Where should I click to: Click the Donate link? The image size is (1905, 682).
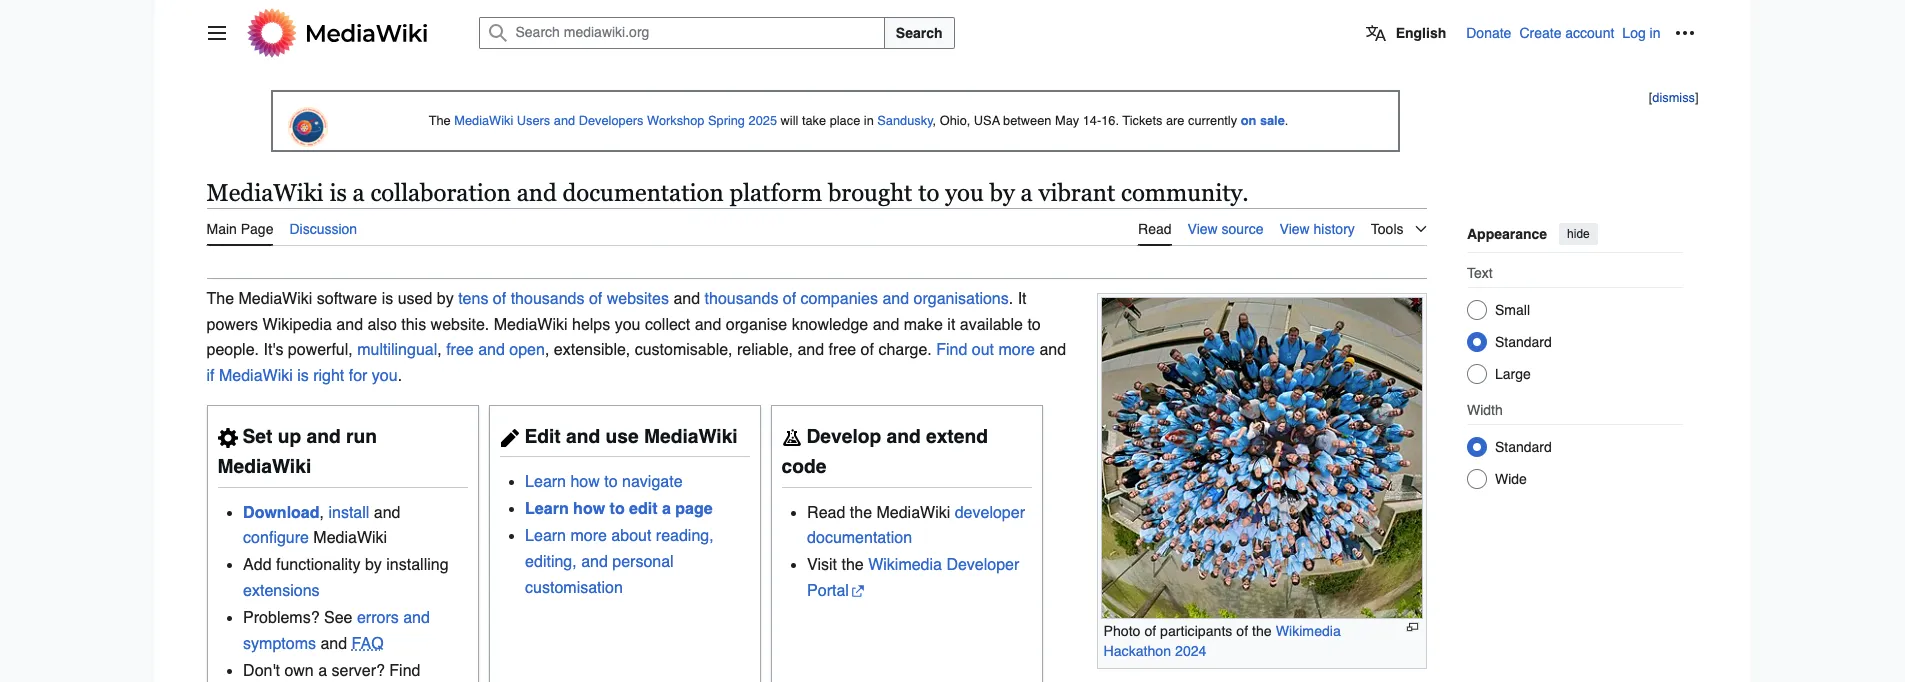(x=1488, y=33)
